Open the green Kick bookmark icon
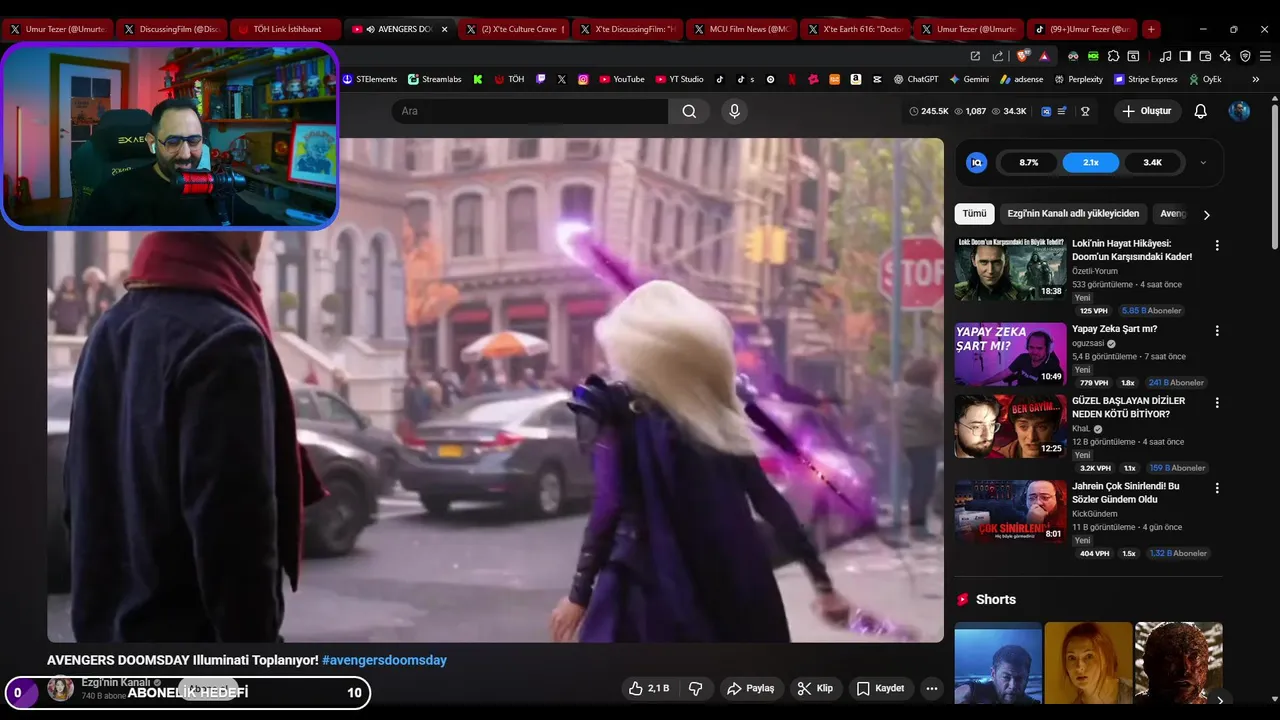 point(478,79)
